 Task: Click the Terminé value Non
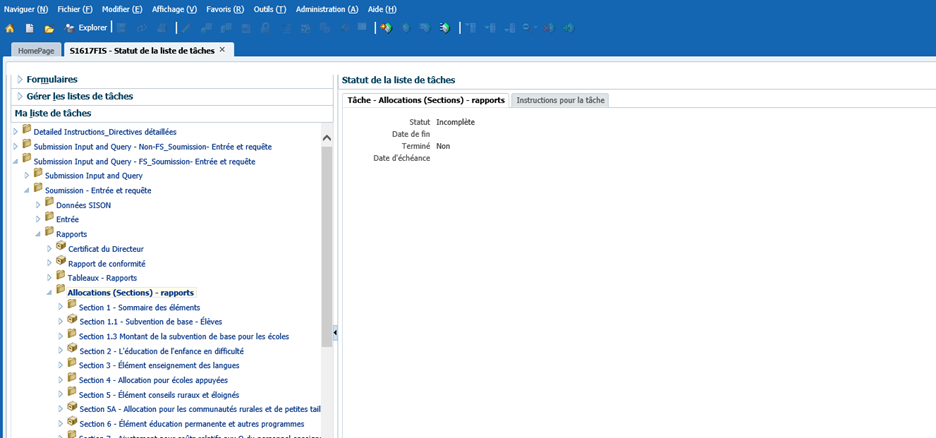click(x=443, y=146)
